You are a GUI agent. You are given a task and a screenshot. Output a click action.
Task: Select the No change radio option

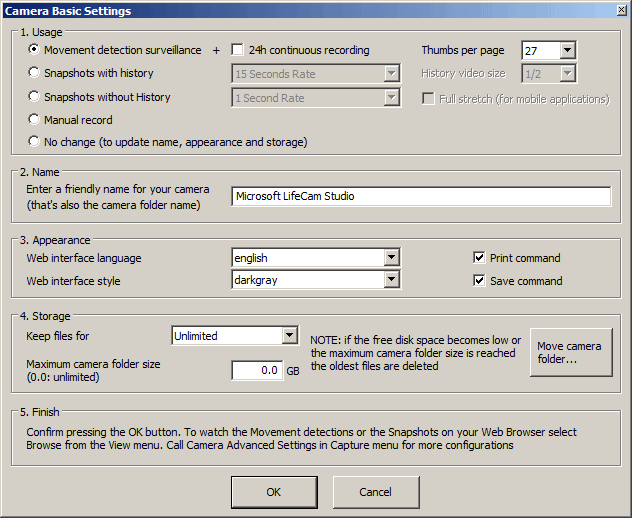35,142
